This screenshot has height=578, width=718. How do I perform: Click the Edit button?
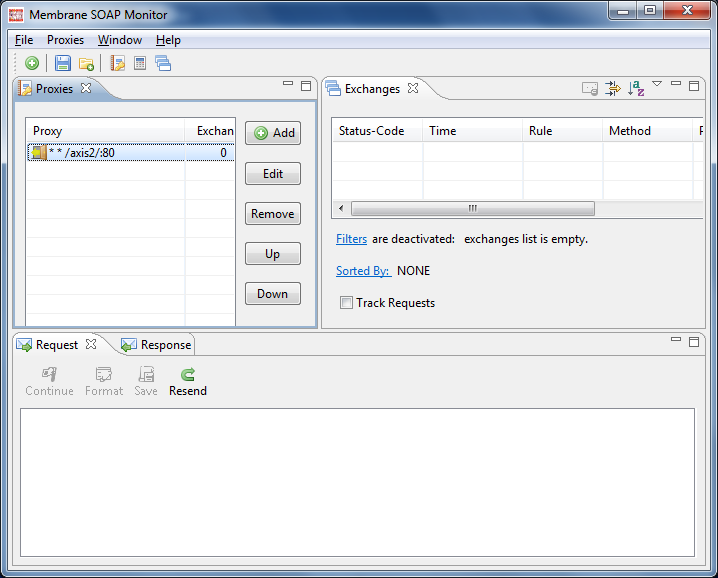point(273,174)
